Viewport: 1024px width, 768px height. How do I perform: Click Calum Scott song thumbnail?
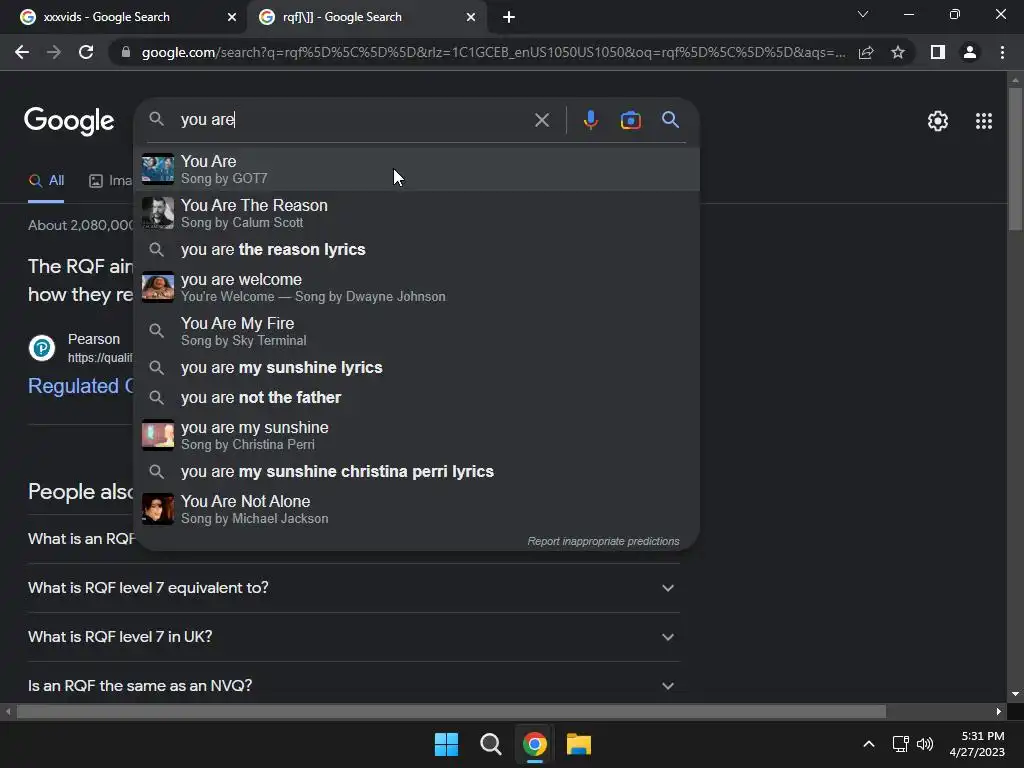(158, 214)
